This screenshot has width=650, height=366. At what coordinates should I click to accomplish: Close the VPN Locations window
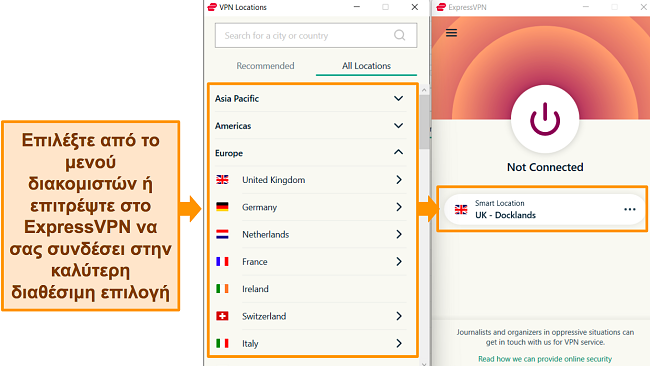point(415,7)
